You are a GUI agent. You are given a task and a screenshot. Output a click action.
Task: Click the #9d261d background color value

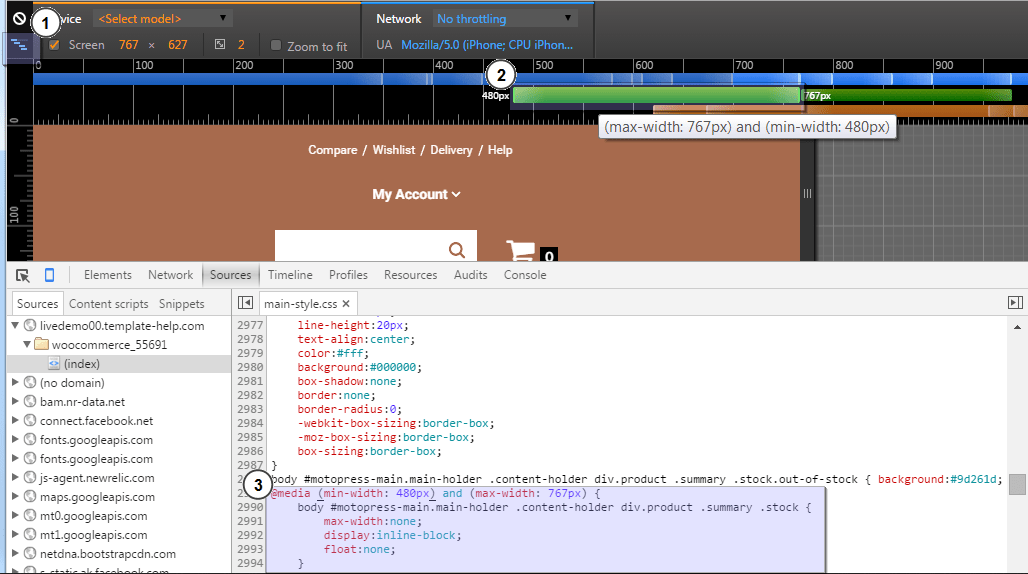coord(974,479)
